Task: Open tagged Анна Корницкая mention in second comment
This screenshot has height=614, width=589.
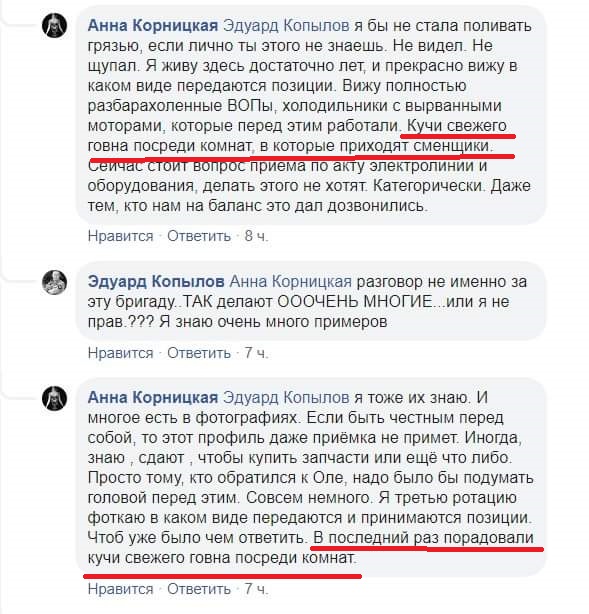Action: [291, 282]
